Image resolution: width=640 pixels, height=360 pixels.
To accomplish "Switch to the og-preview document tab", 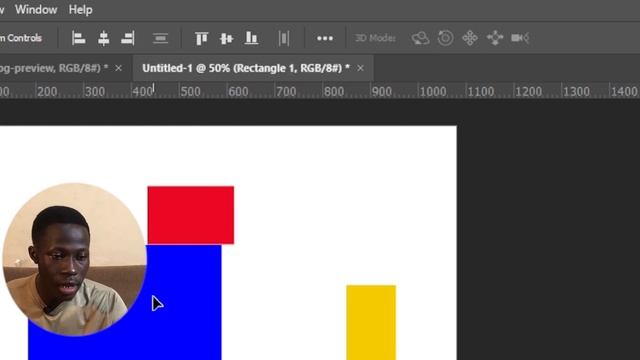I will pyautogui.click(x=54, y=68).
